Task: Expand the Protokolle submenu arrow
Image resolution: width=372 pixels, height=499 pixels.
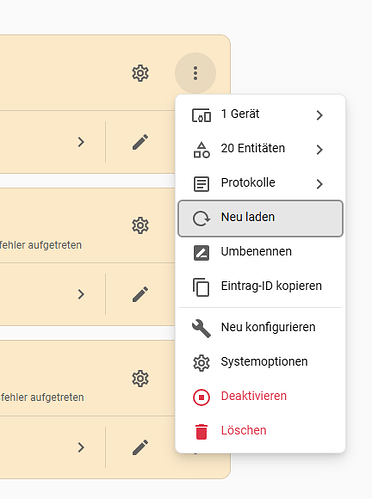Action: 319,184
